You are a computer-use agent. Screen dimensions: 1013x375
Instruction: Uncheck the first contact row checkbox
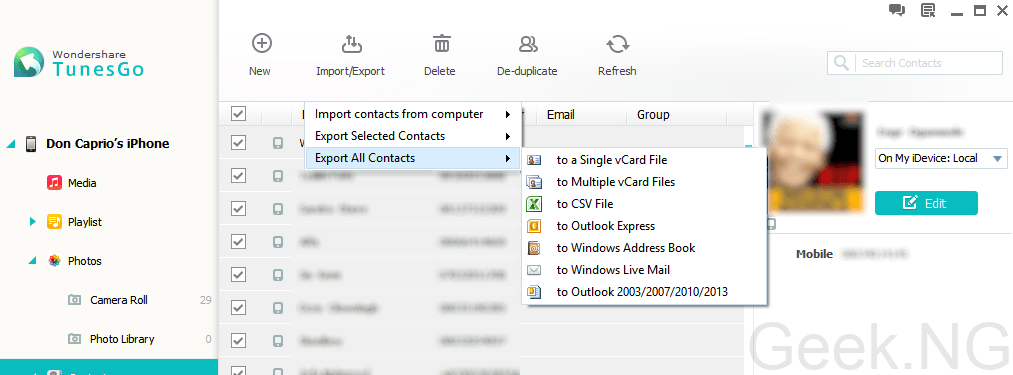238,143
